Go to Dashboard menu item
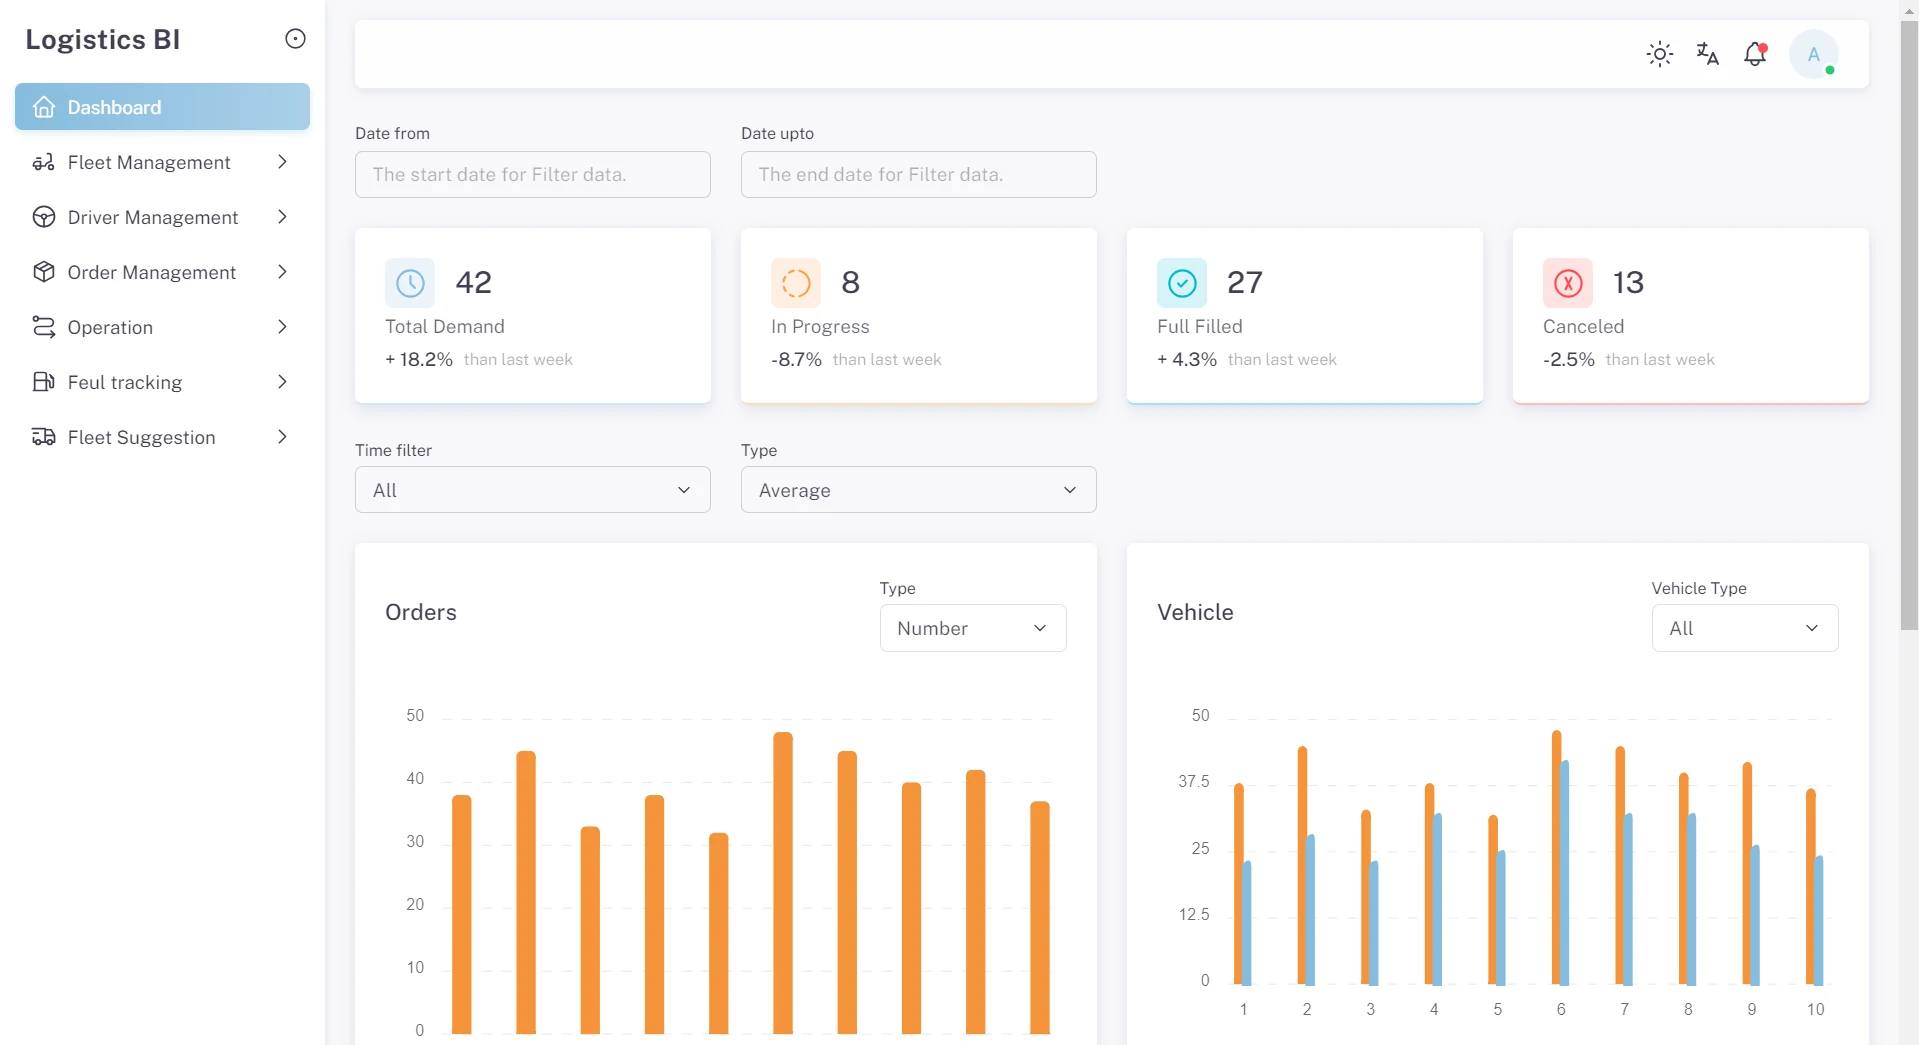The height and width of the screenshot is (1045, 1919). pos(162,107)
